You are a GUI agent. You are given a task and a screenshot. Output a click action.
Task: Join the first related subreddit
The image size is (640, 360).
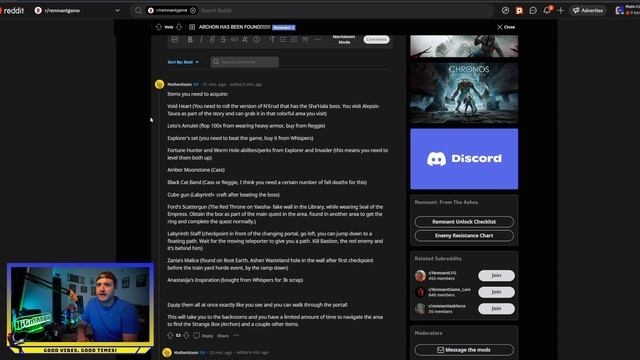[x=496, y=276]
